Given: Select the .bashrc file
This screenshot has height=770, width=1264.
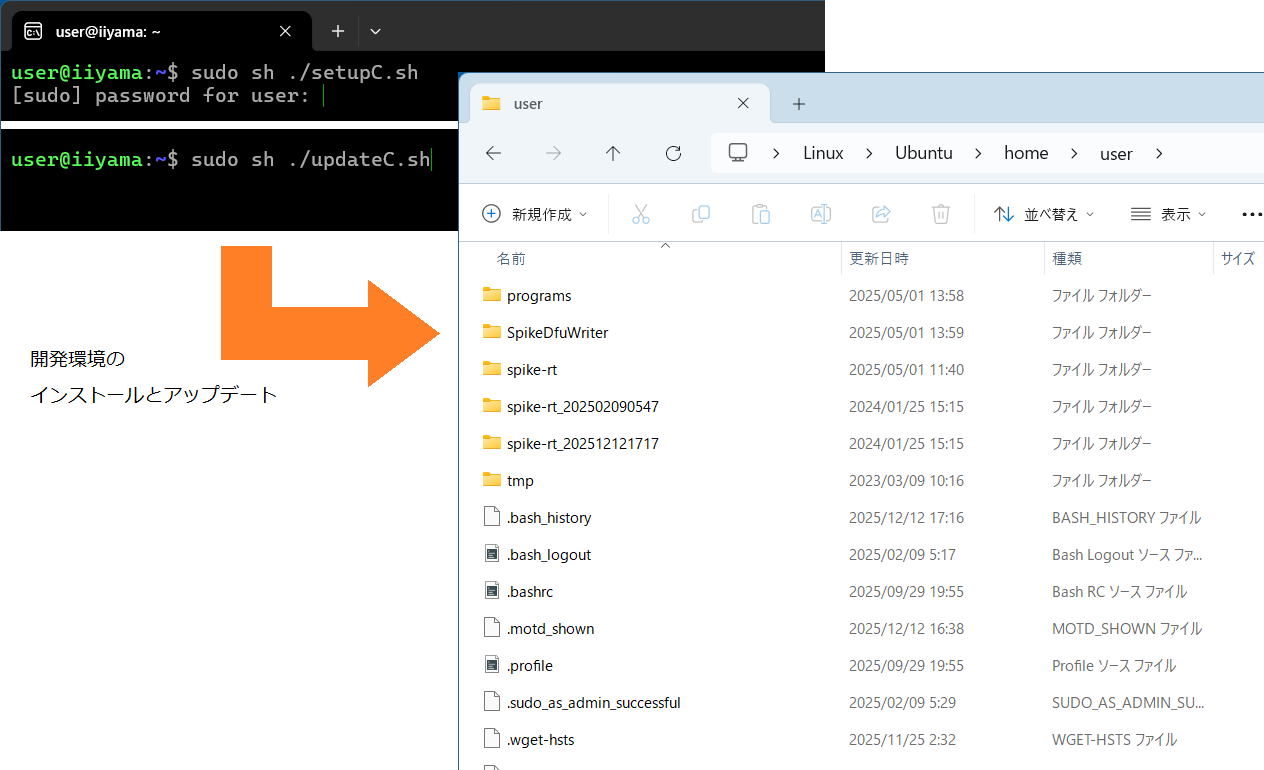Looking at the screenshot, I should click(530, 592).
